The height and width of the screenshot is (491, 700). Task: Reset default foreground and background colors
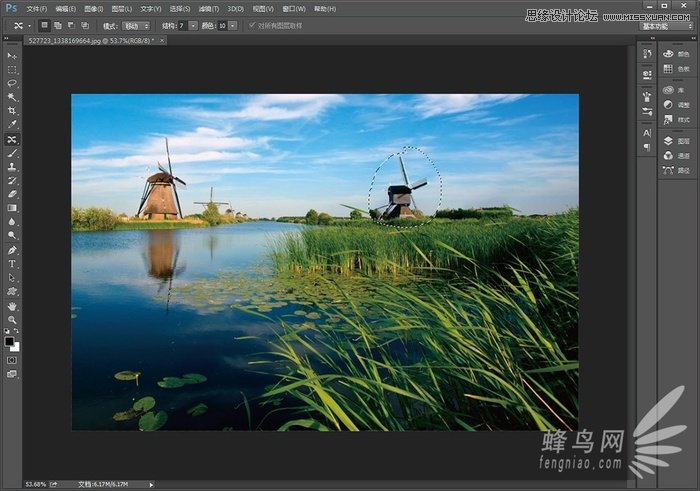click(7, 331)
